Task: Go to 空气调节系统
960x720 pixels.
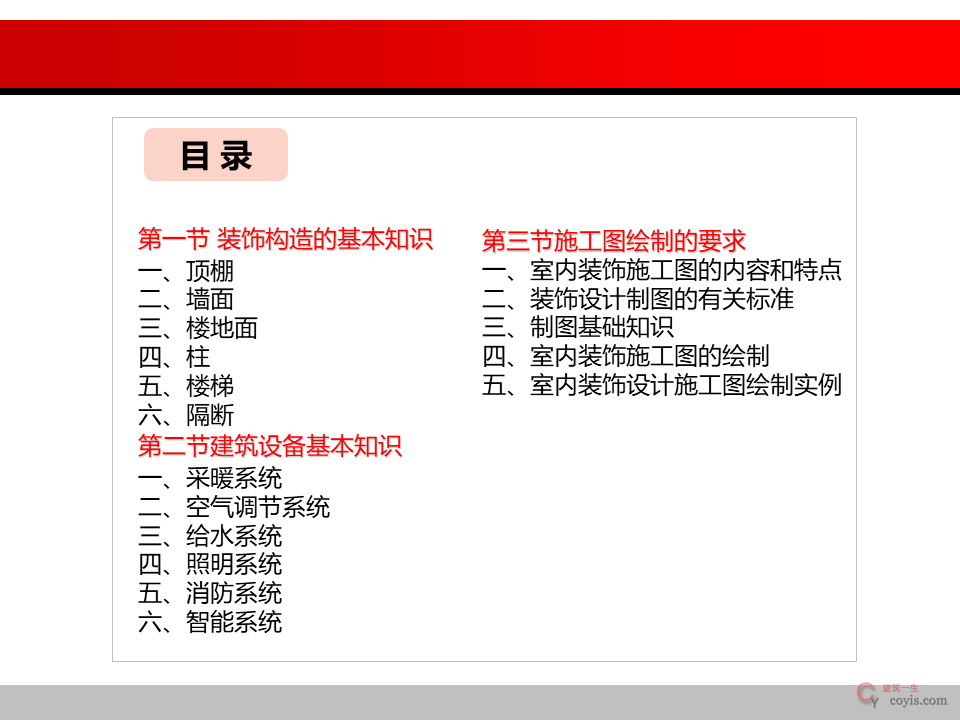Action: (x=258, y=507)
